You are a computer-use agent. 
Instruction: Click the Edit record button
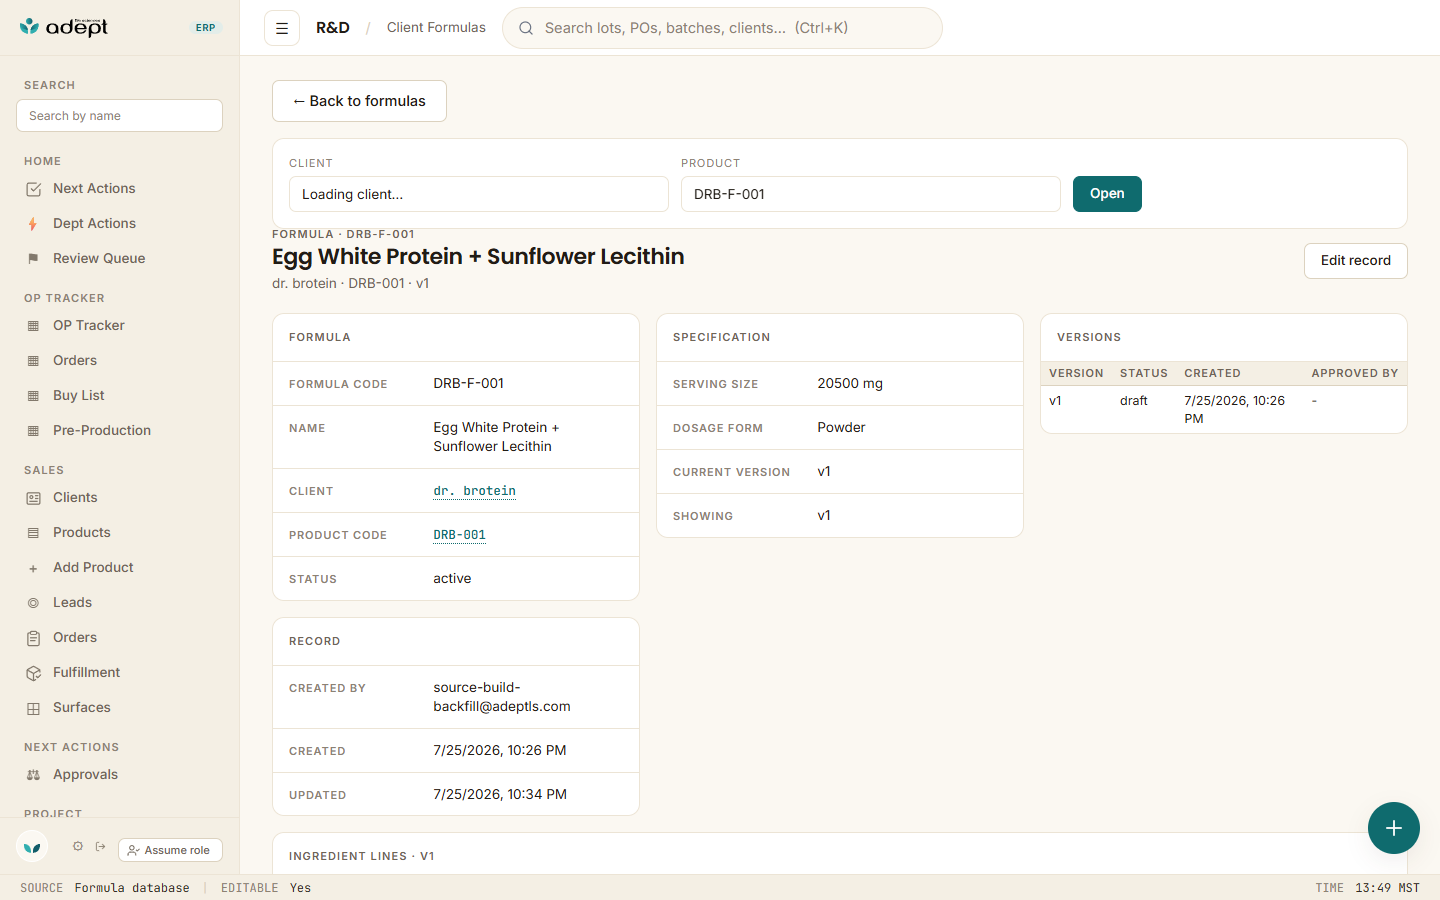click(1355, 261)
